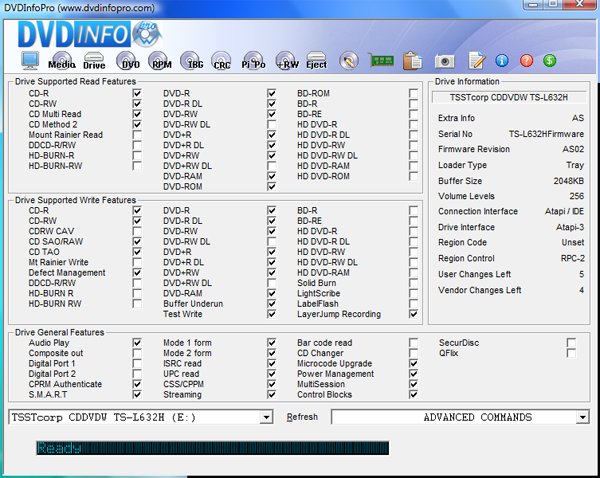Close the DVDInfoPro window
This screenshot has width=600, height=478.
click(579, 4)
